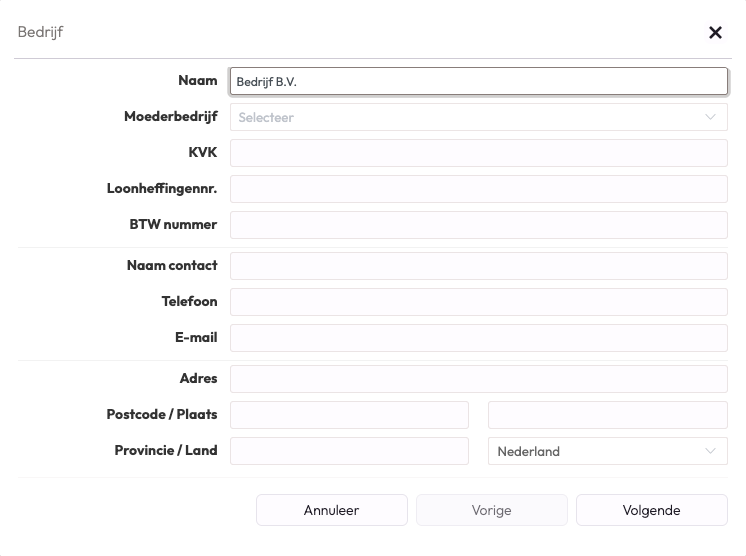Click the Moederbedrijf dropdown chevron arrow
The height and width of the screenshot is (556, 746).
pos(710,117)
